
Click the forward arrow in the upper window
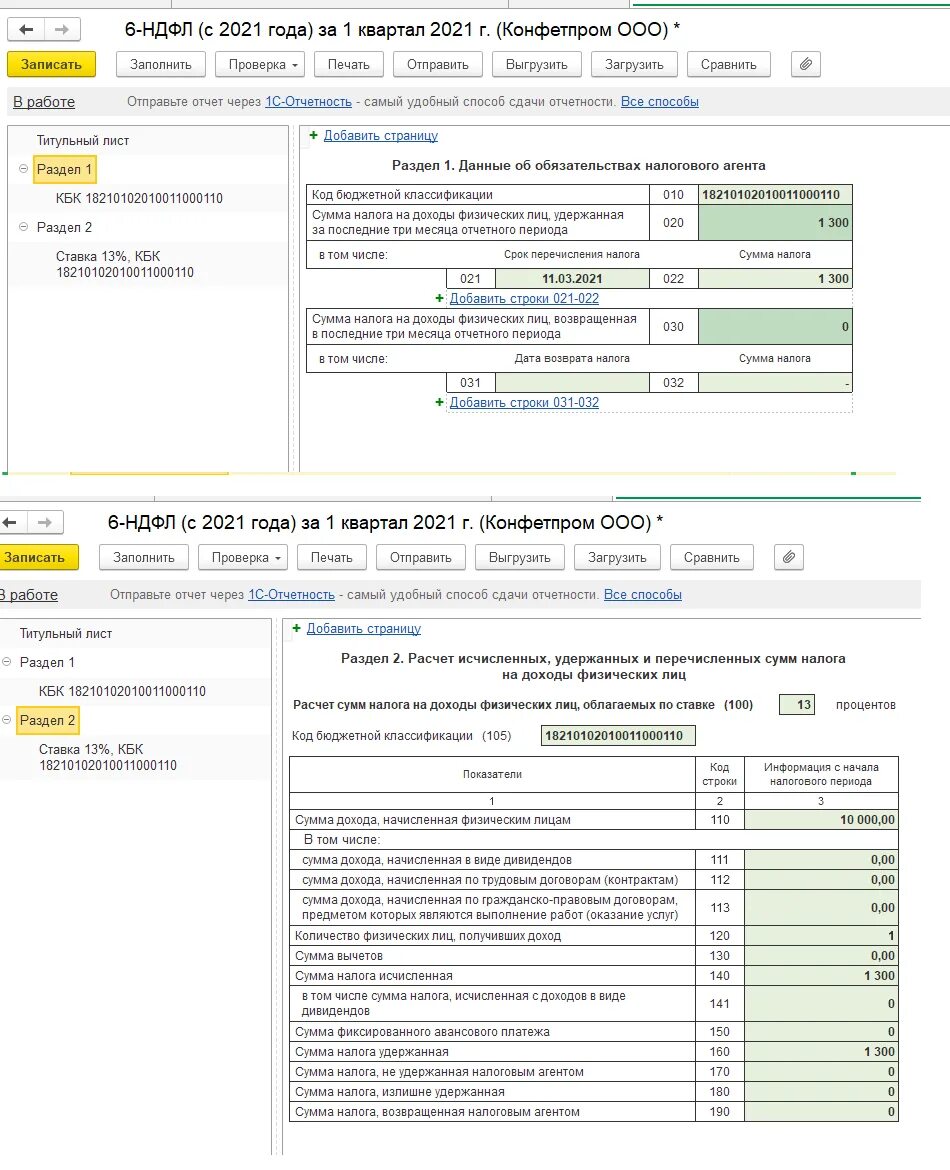click(63, 30)
